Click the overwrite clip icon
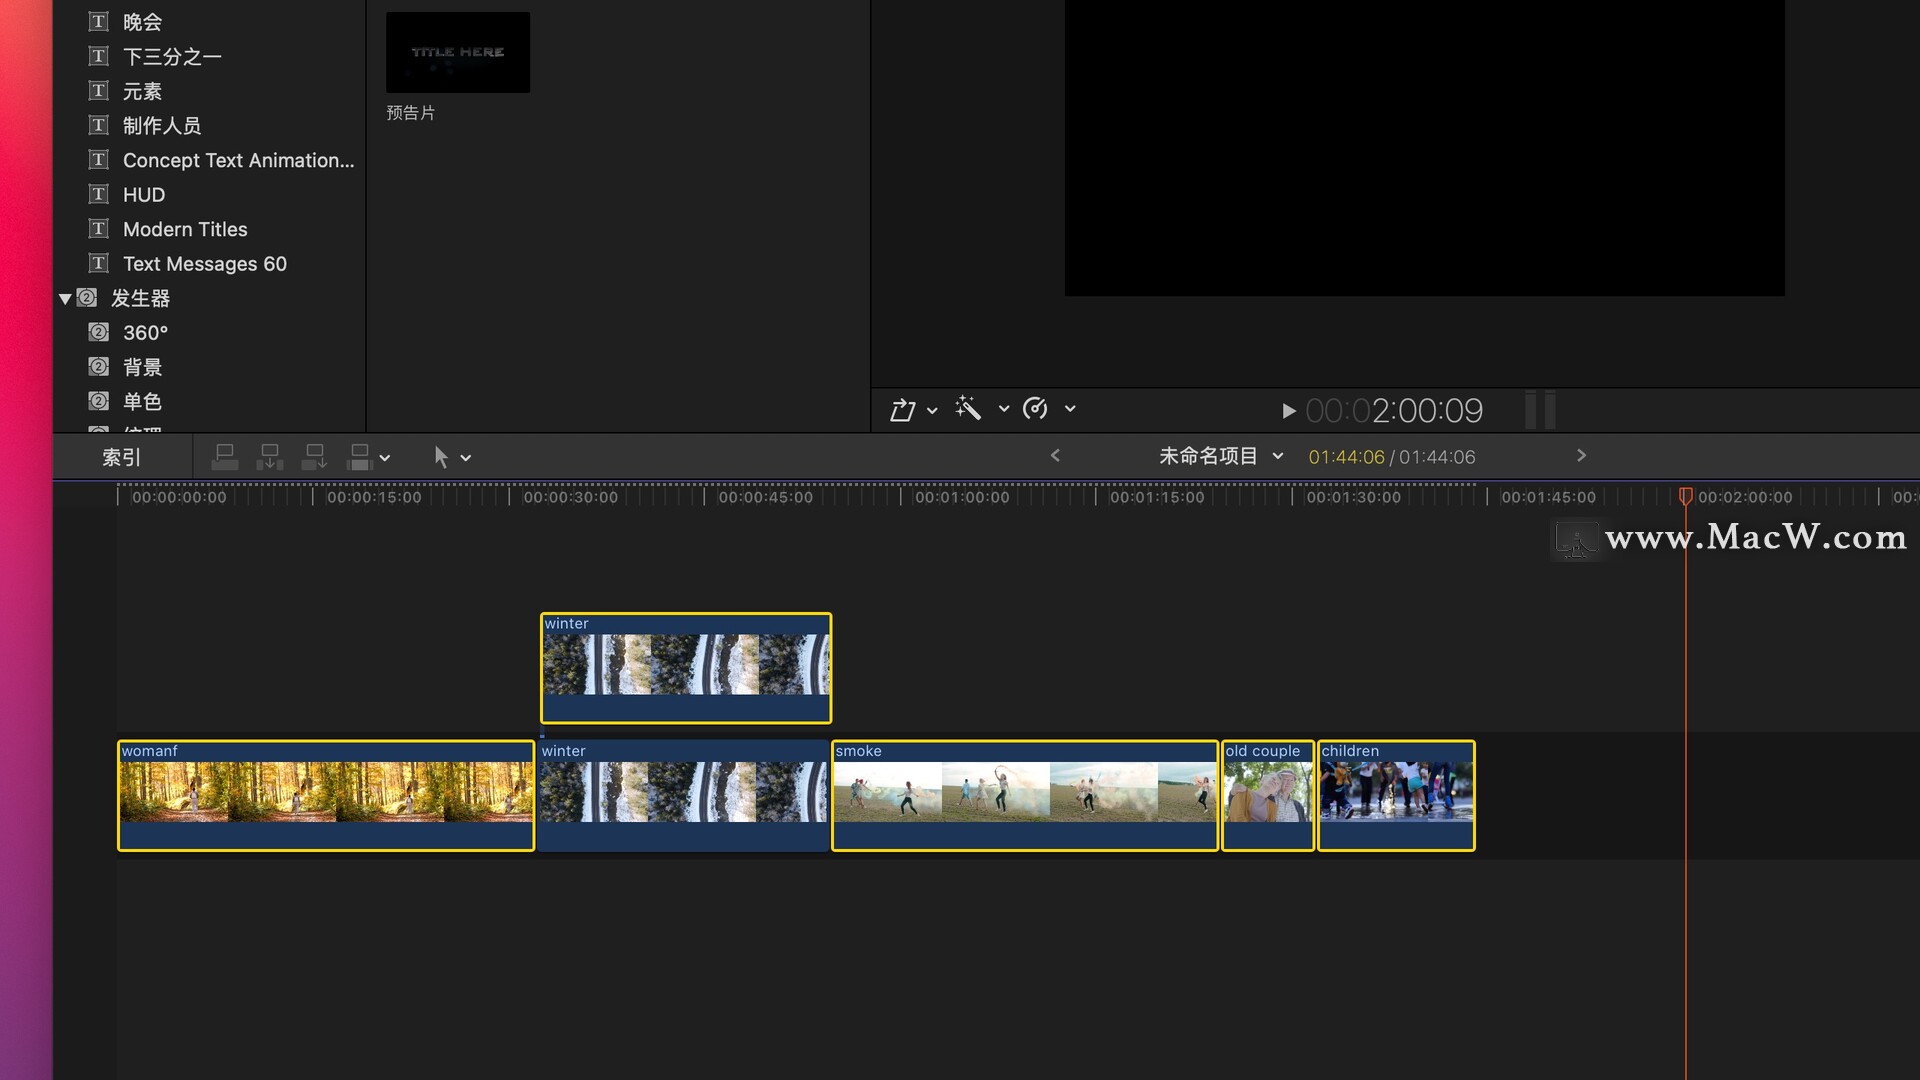Image resolution: width=1920 pixels, height=1080 pixels. point(359,457)
